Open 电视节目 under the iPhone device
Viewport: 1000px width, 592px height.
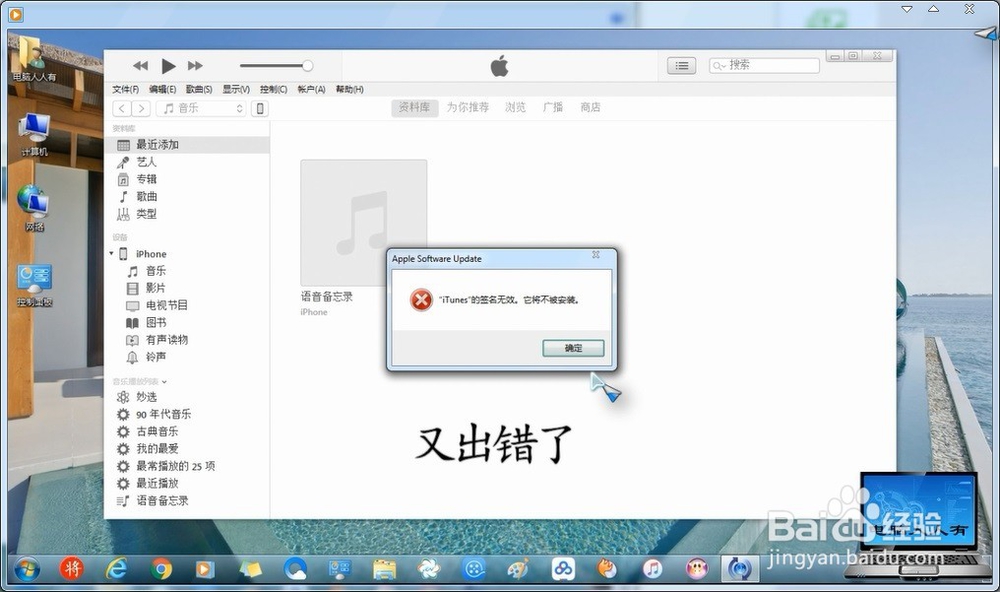[x=167, y=306]
